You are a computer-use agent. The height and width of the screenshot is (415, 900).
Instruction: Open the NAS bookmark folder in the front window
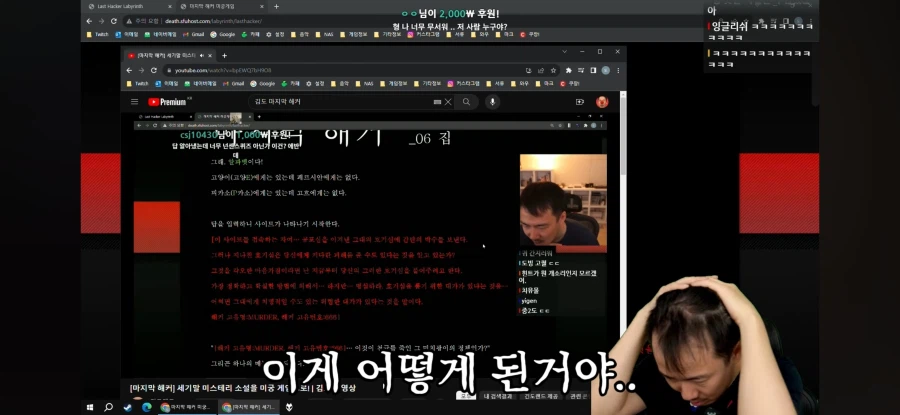click(364, 83)
